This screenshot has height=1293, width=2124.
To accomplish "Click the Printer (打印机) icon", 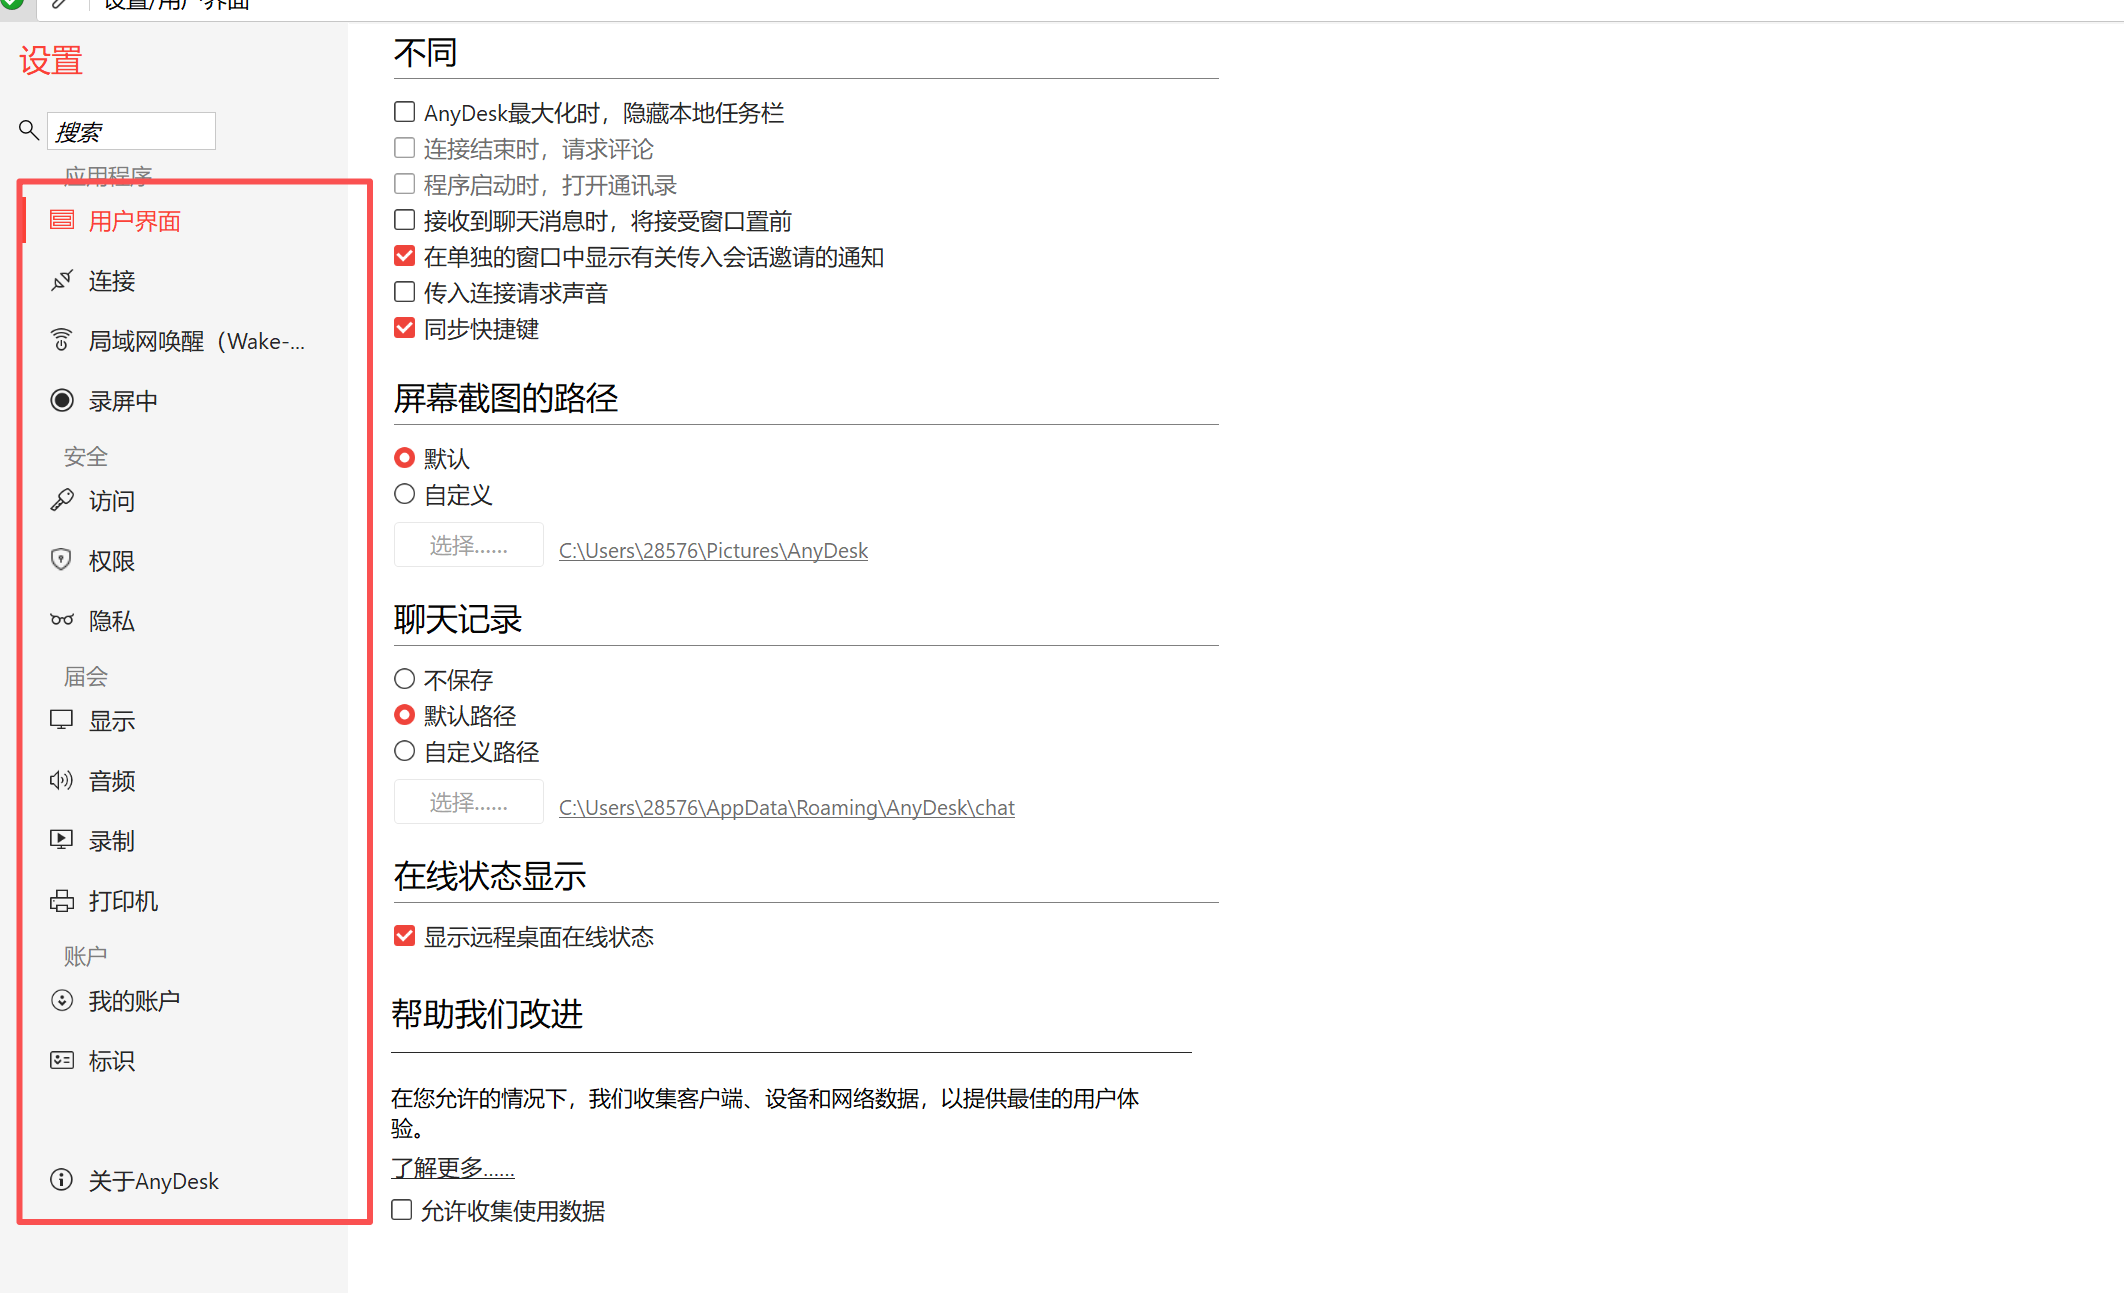I will point(62,900).
